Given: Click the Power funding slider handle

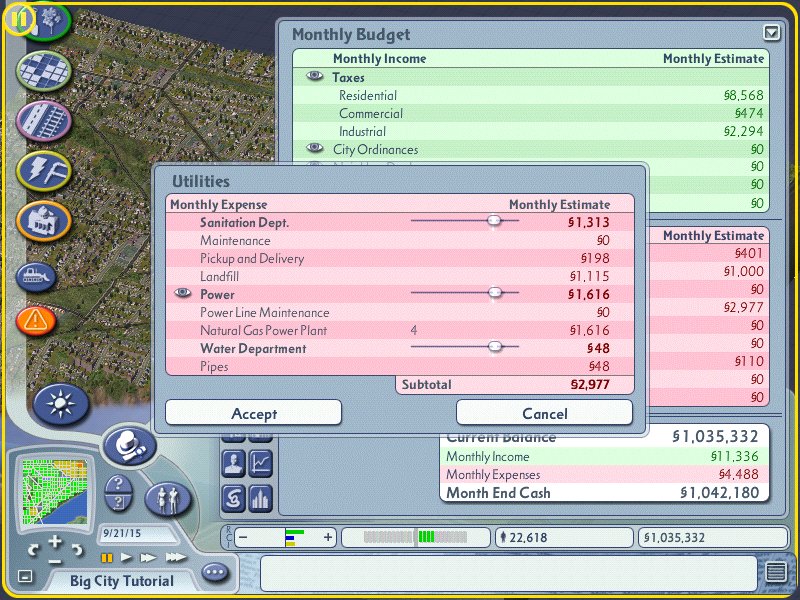Looking at the screenshot, I should [x=494, y=294].
